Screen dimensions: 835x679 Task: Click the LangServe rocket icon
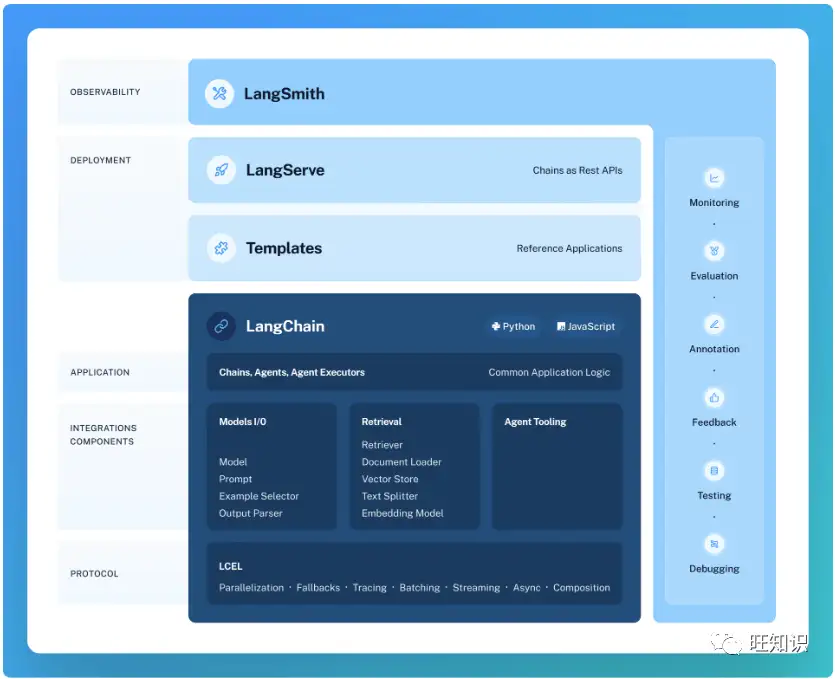coord(221,170)
